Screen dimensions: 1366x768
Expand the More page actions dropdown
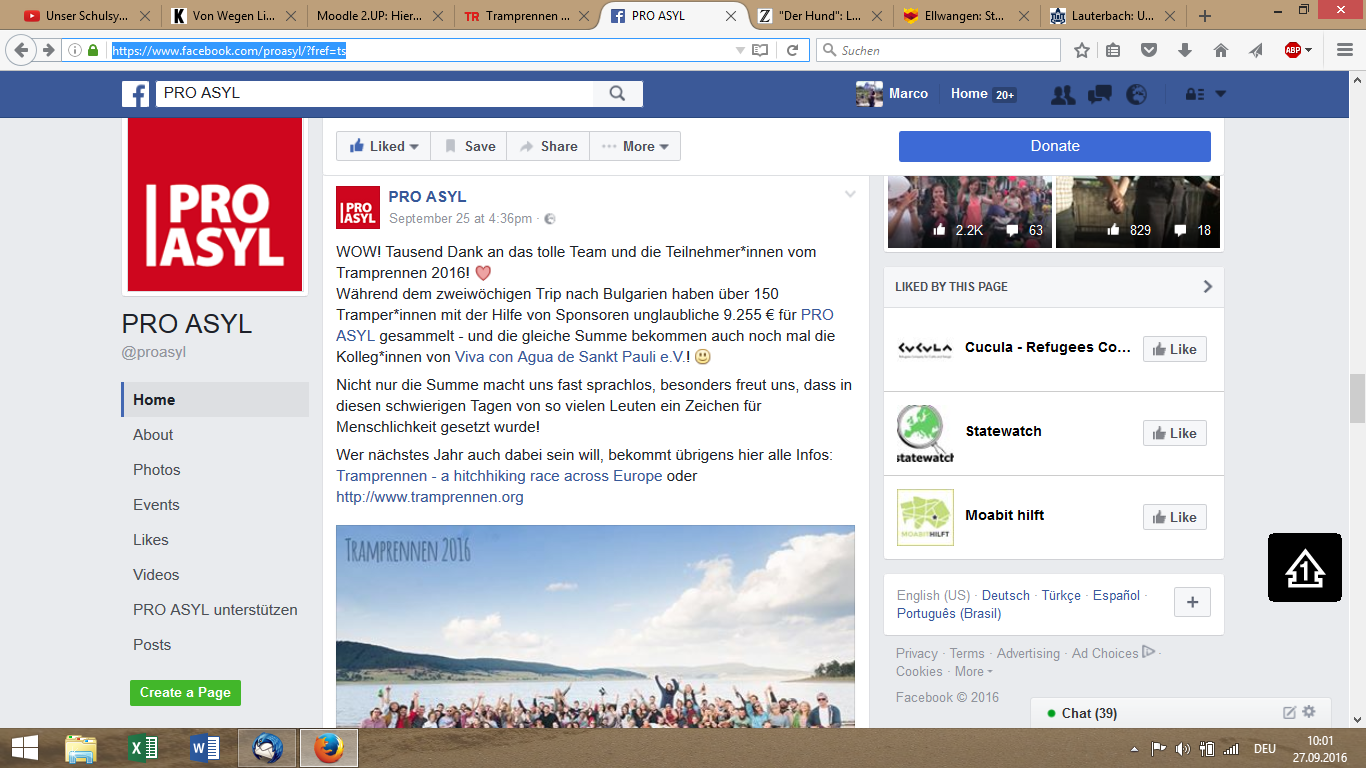[635, 146]
